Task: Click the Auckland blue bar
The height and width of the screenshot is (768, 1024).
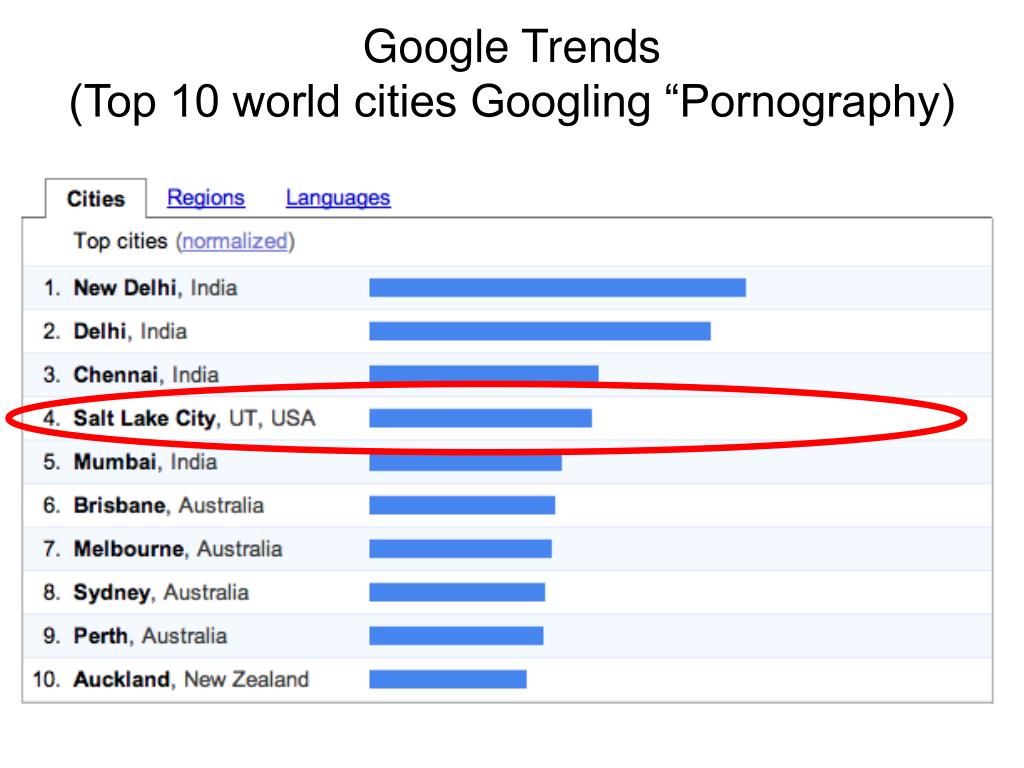Action: click(x=447, y=679)
